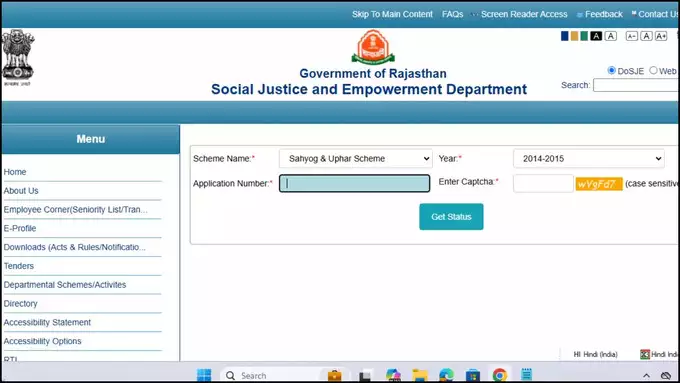Open the Feedback link
Screen dimensions: 680x383
[603, 14]
